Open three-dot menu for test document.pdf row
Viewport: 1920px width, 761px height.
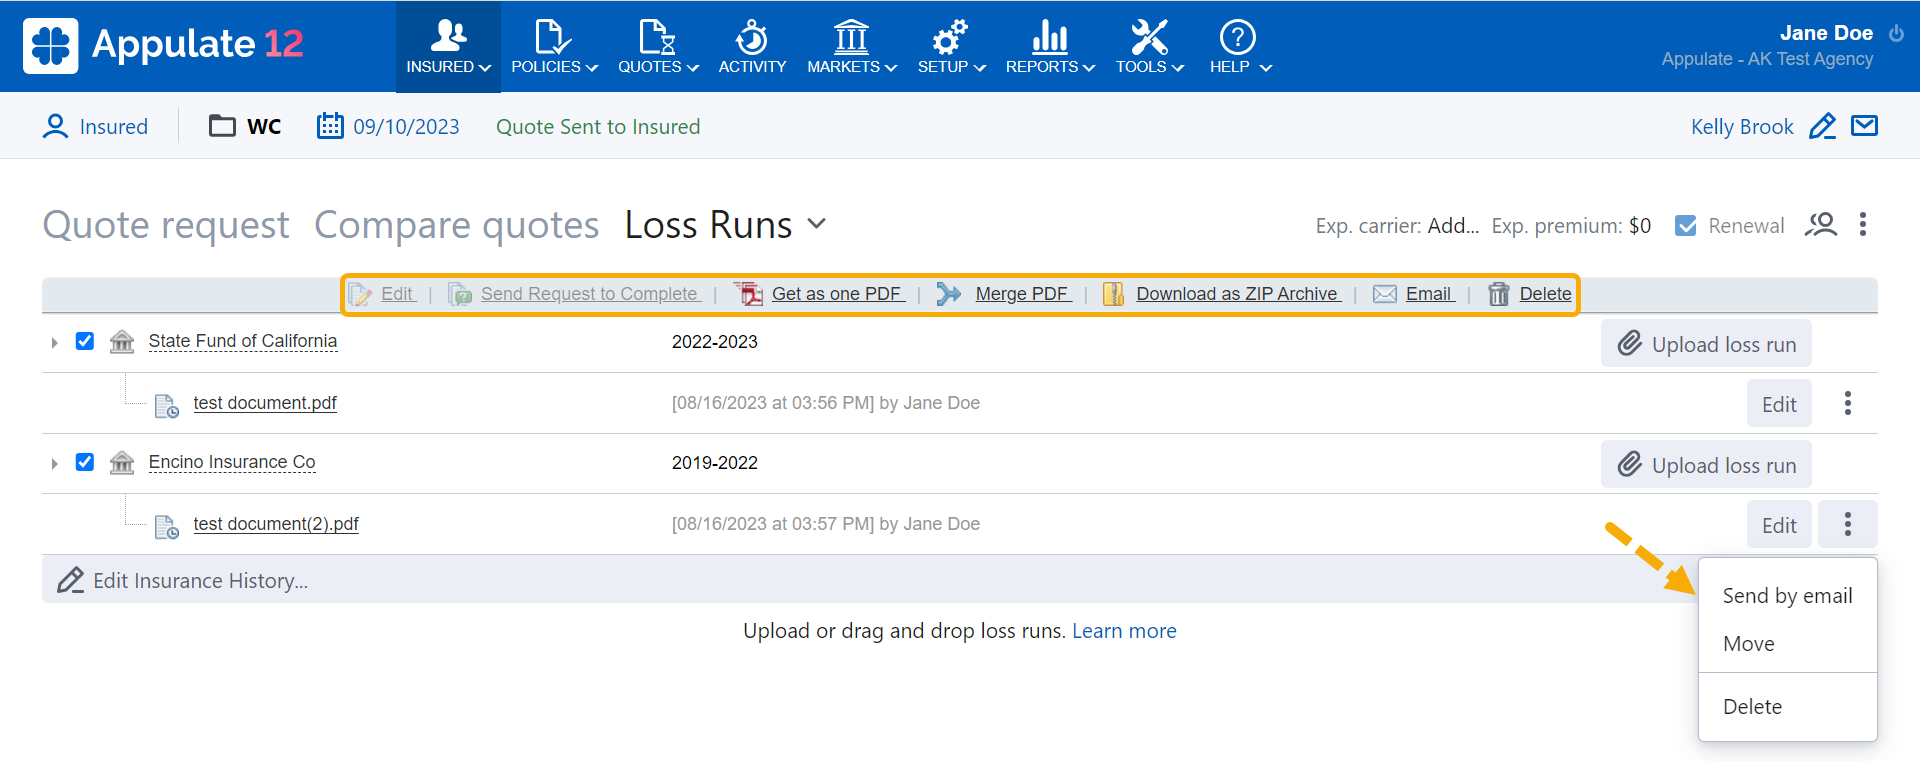[1848, 403]
